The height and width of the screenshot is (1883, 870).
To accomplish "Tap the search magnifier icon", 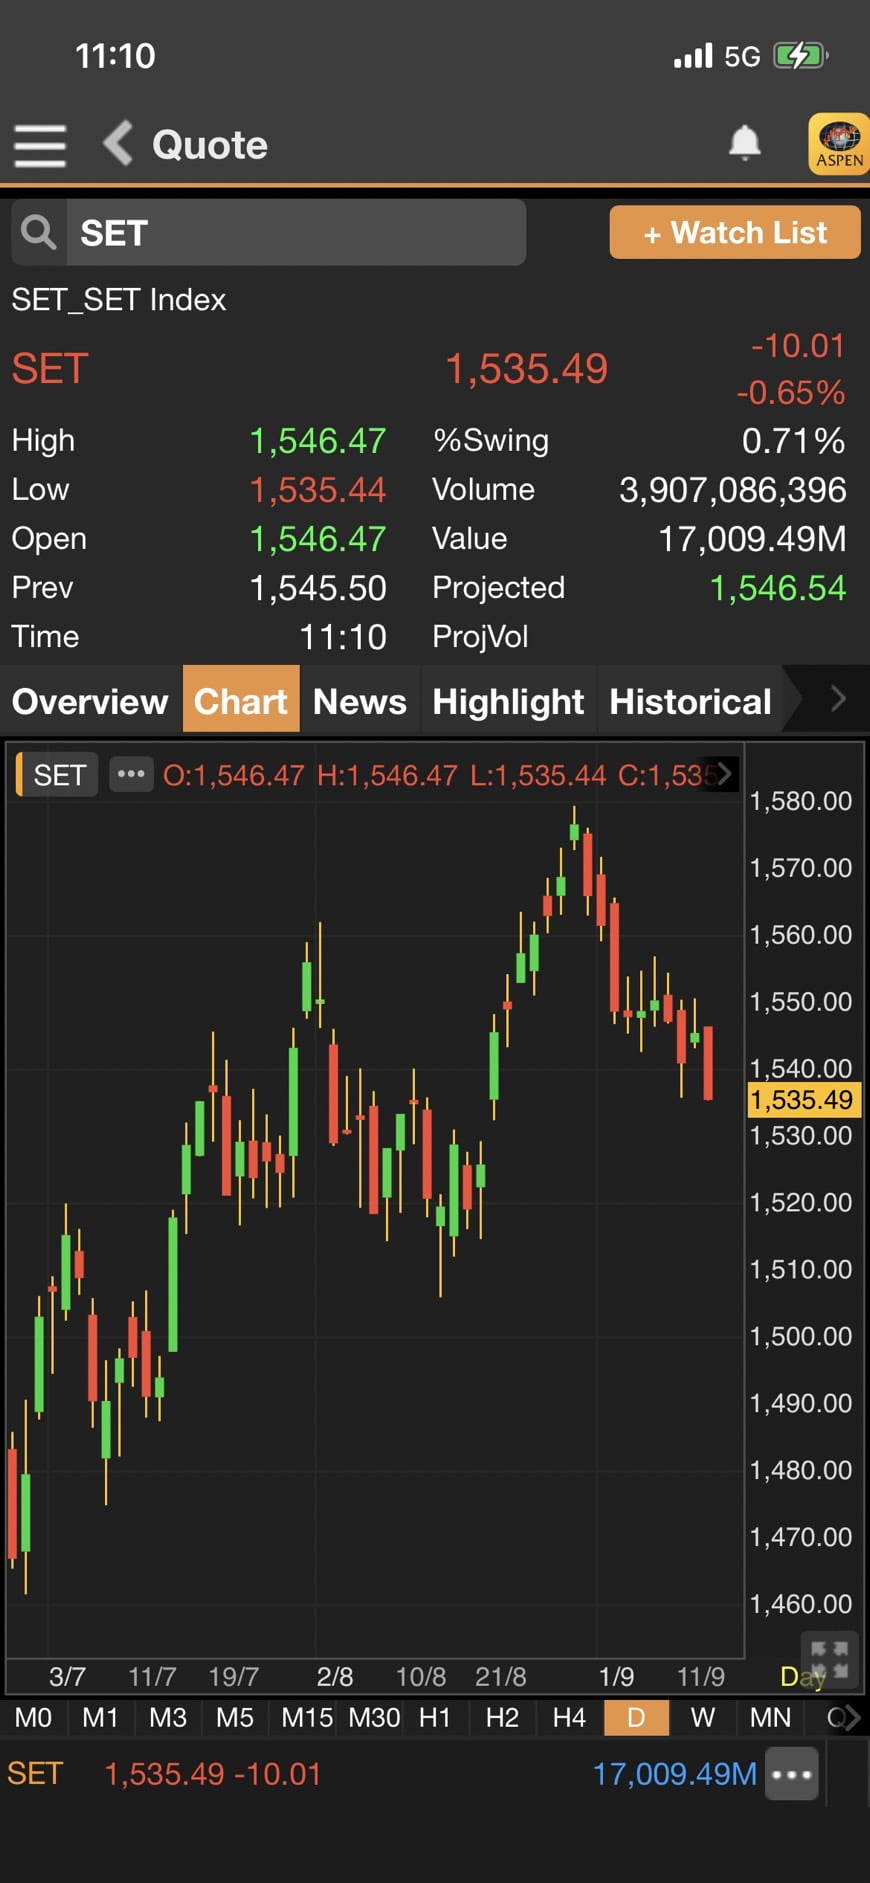I will tap(39, 233).
